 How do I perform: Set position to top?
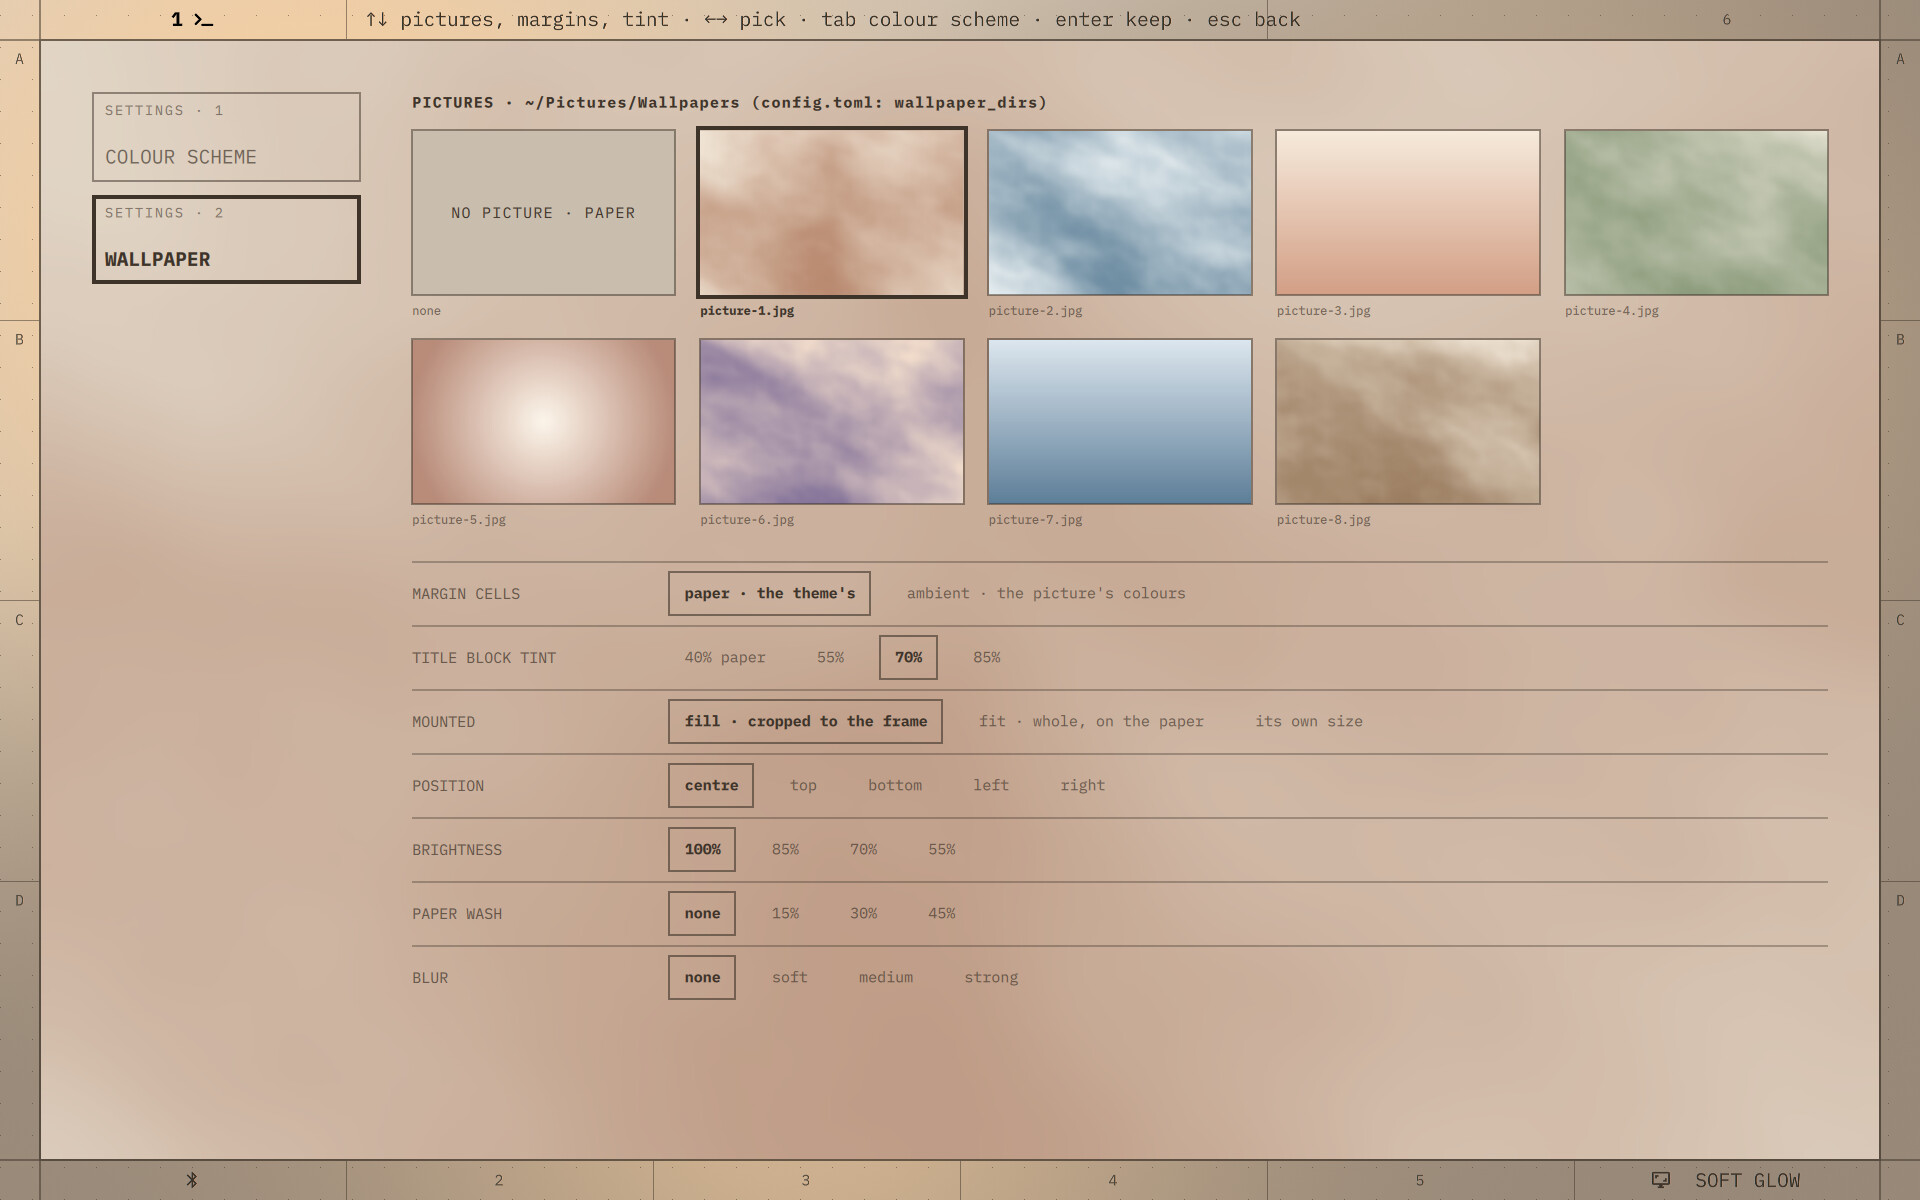tap(803, 785)
